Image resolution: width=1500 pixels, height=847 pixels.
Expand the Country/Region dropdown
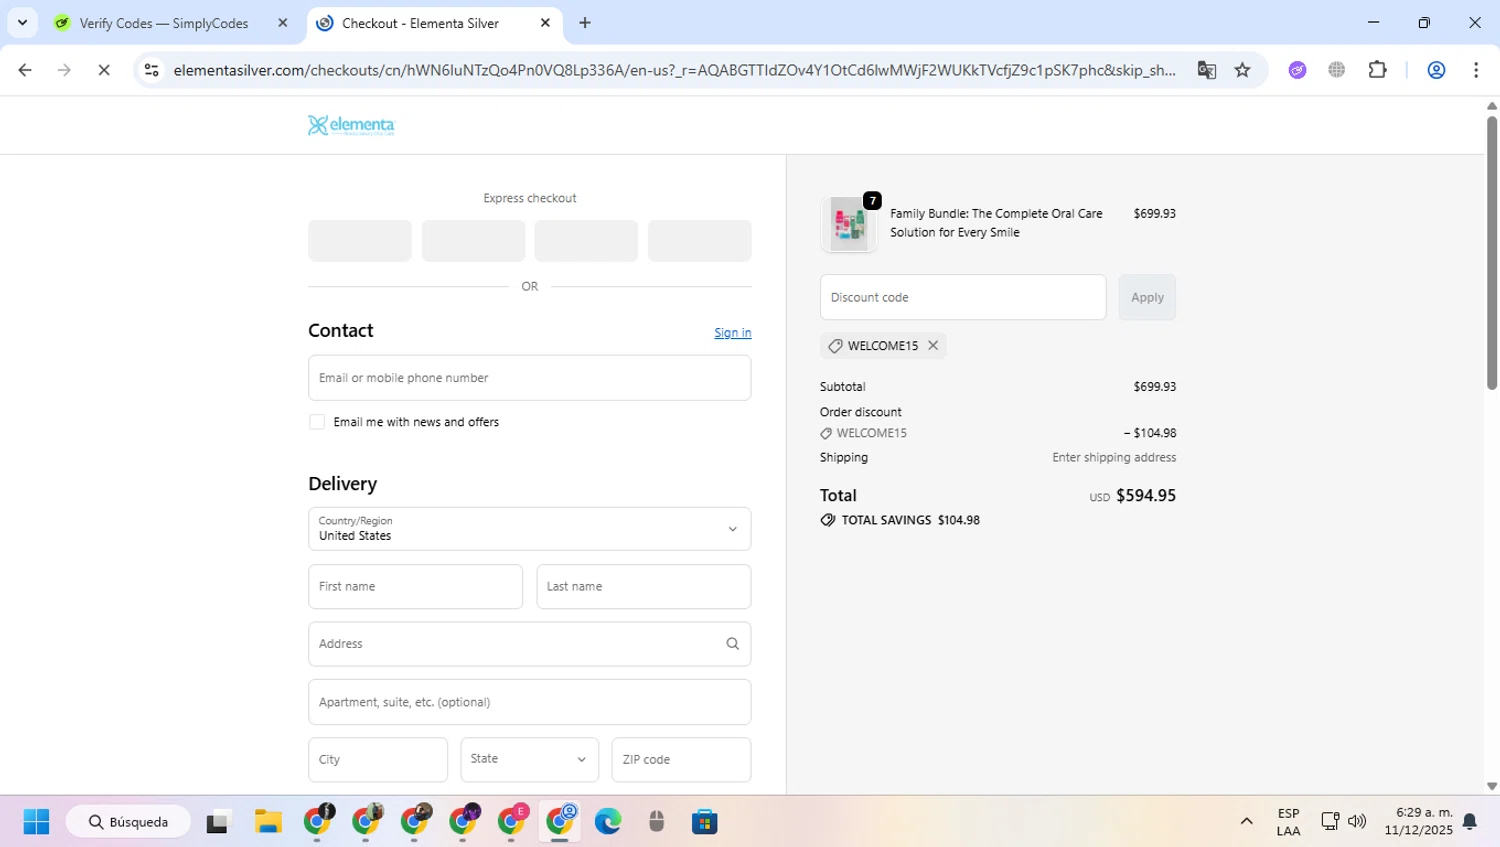point(530,529)
